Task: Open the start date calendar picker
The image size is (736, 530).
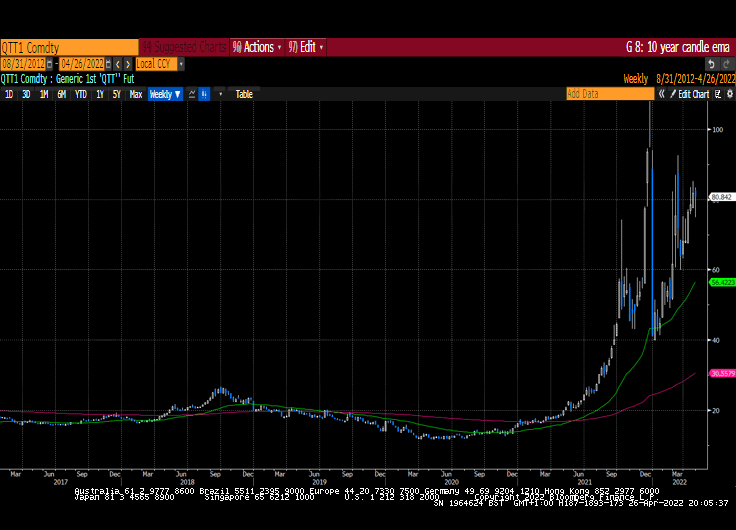Action: (x=50, y=64)
